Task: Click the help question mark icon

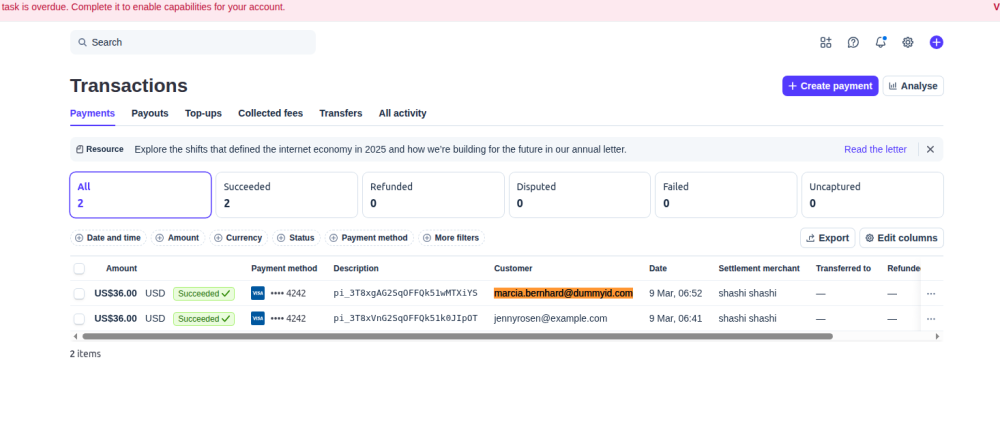Action: 853,42
